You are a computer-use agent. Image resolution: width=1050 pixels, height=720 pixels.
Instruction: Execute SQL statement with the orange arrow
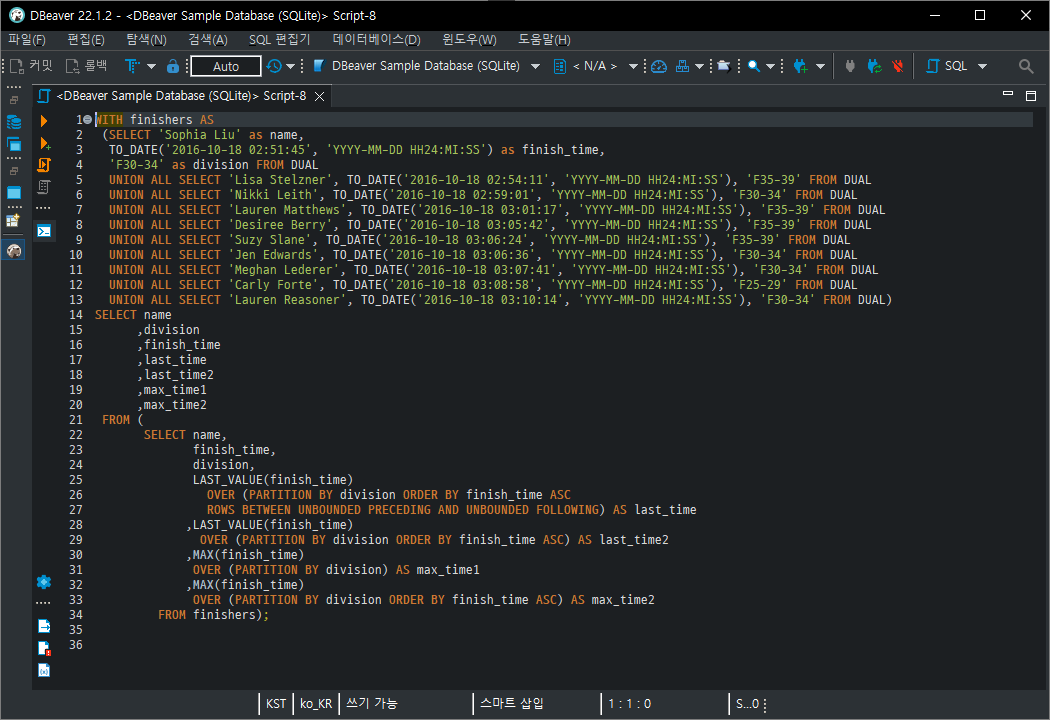pos(44,121)
